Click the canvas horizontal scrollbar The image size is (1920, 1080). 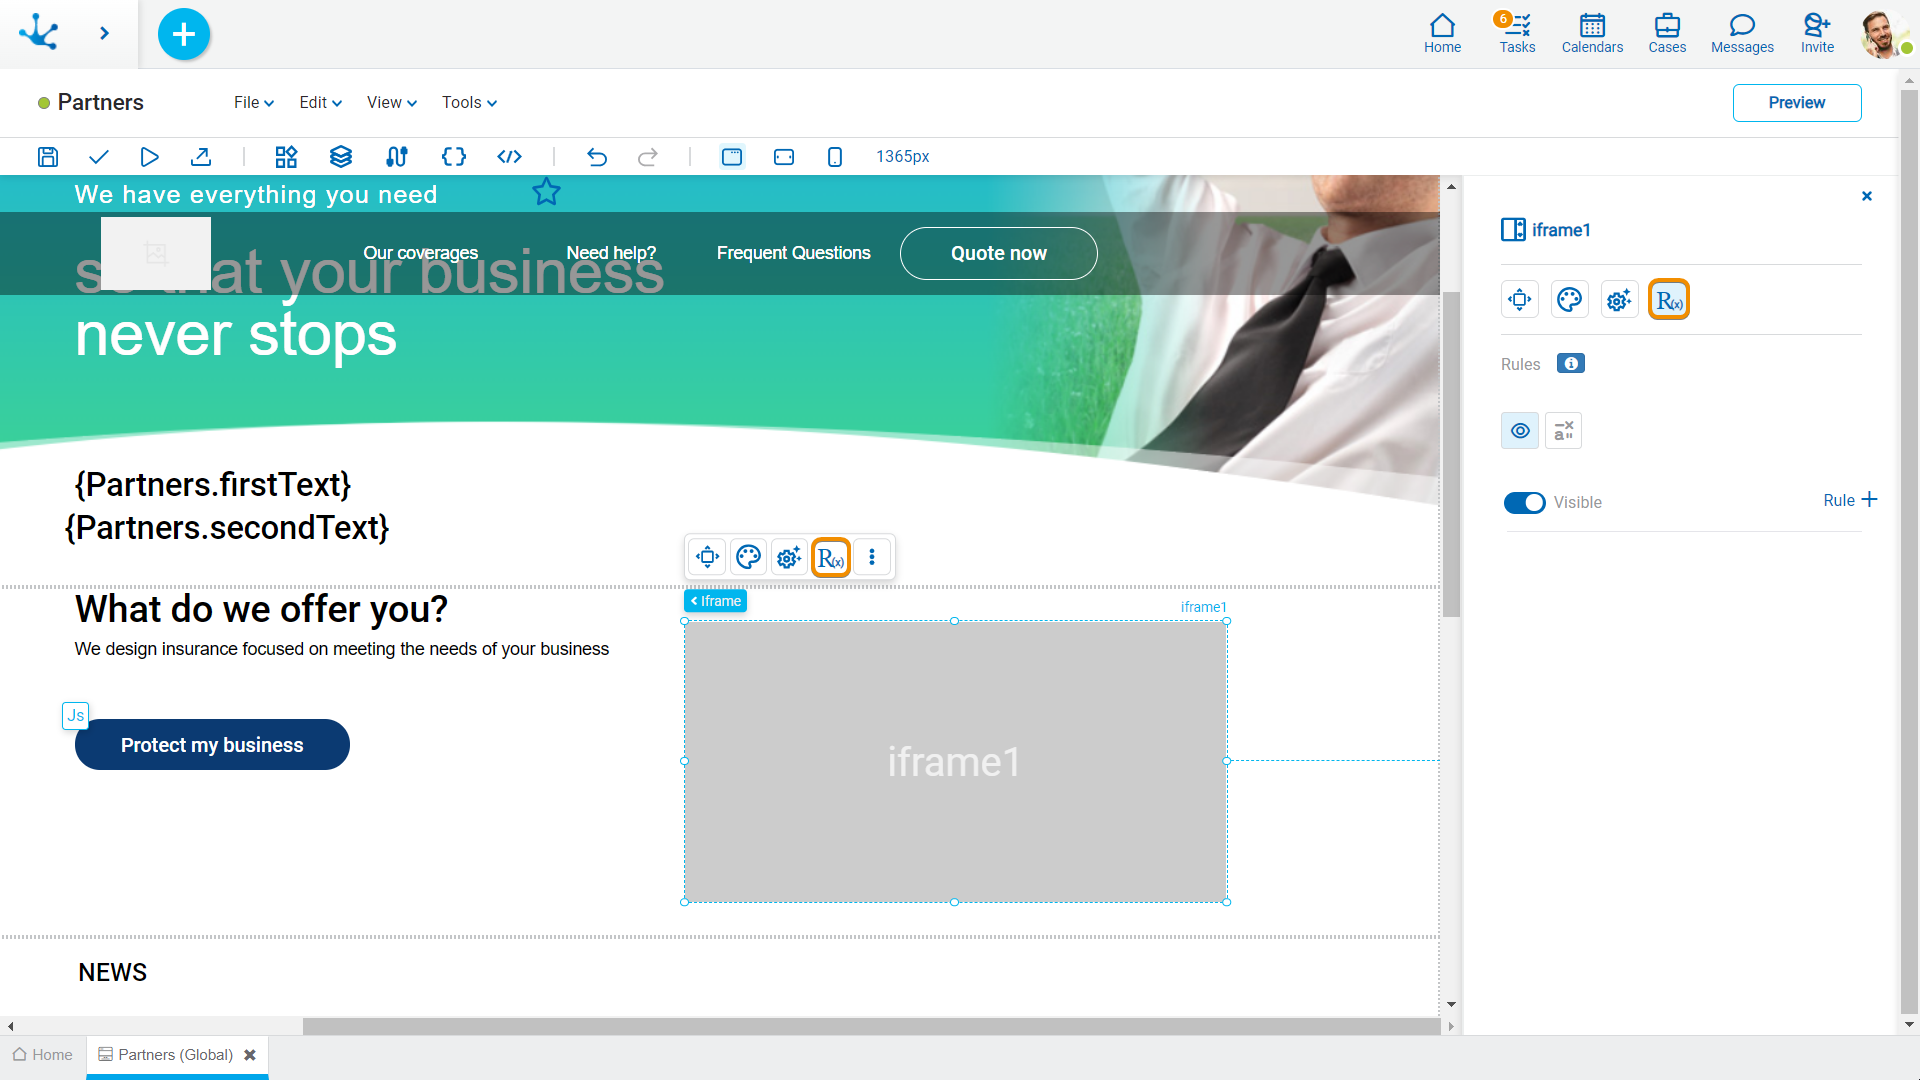(x=871, y=1026)
